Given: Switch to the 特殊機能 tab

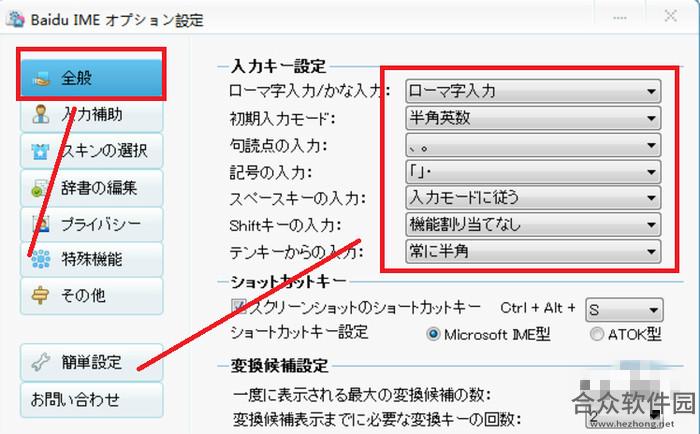Looking at the screenshot, I should 92,259.
